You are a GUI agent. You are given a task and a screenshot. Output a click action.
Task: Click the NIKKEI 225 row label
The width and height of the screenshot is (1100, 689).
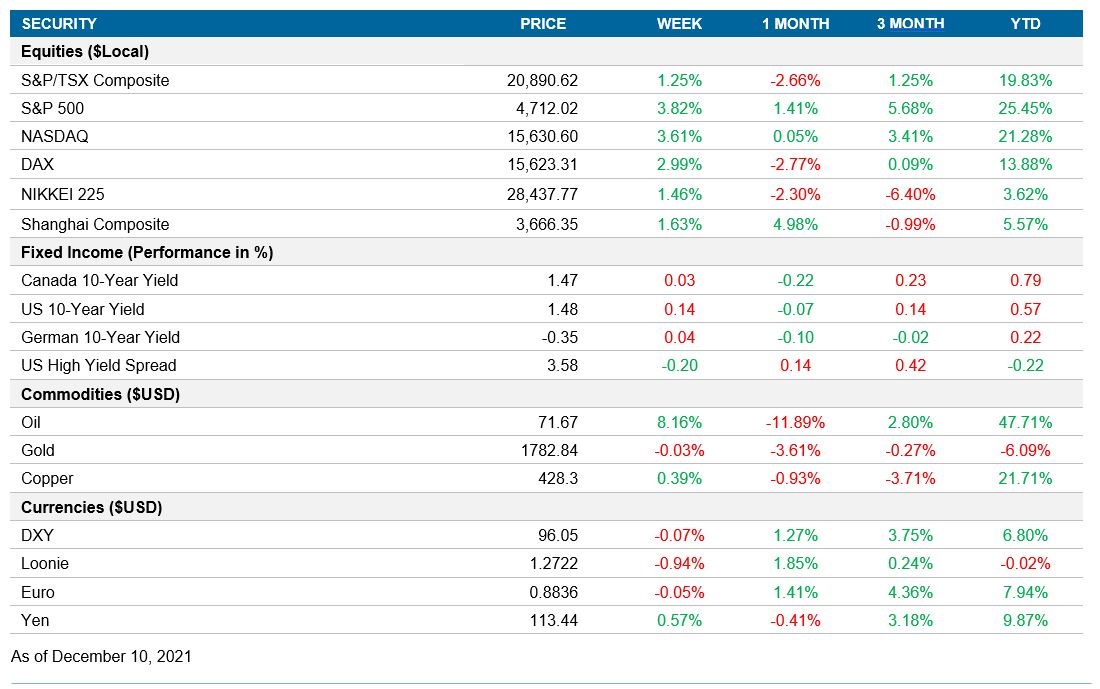[62, 194]
